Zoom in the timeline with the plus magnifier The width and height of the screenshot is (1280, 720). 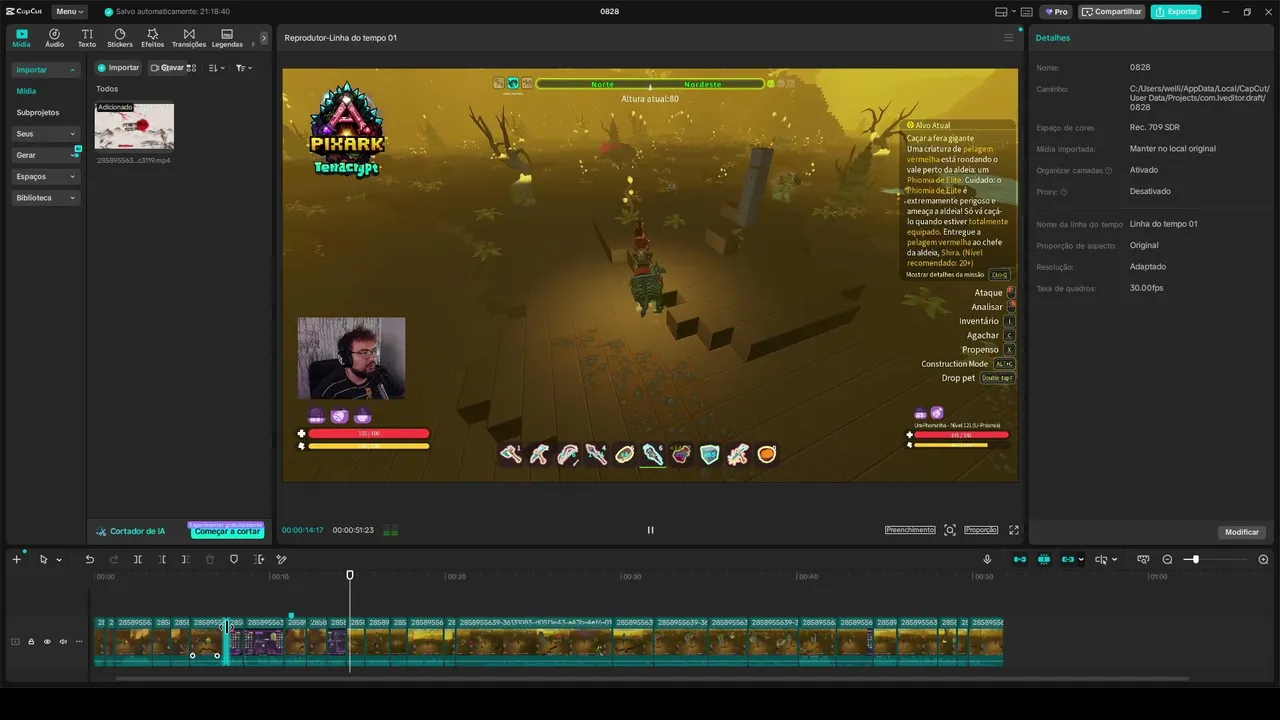[1263, 559]
